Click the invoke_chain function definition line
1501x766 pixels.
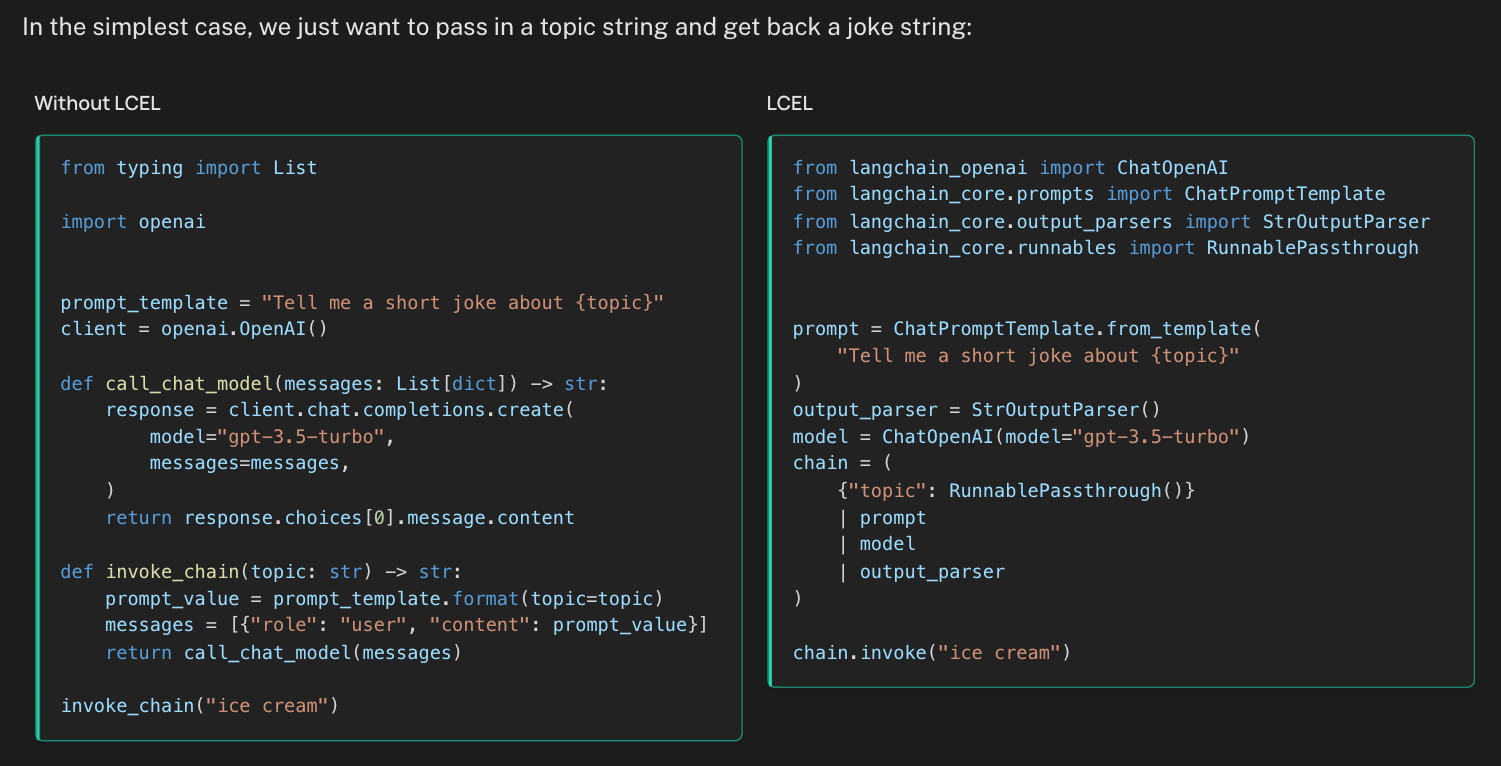260,572
